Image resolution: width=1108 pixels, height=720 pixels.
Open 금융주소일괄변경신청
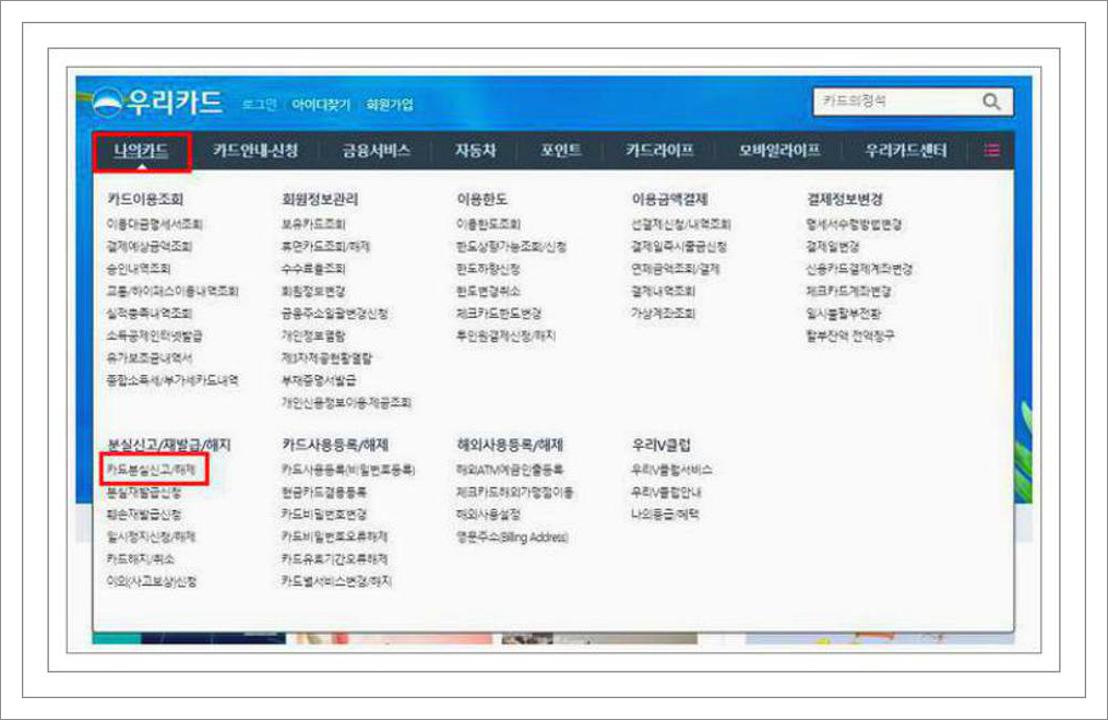[334, 313]
